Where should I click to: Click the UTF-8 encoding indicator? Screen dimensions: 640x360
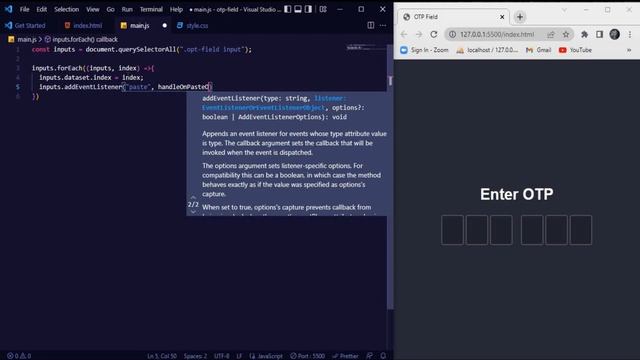point(222,356)
